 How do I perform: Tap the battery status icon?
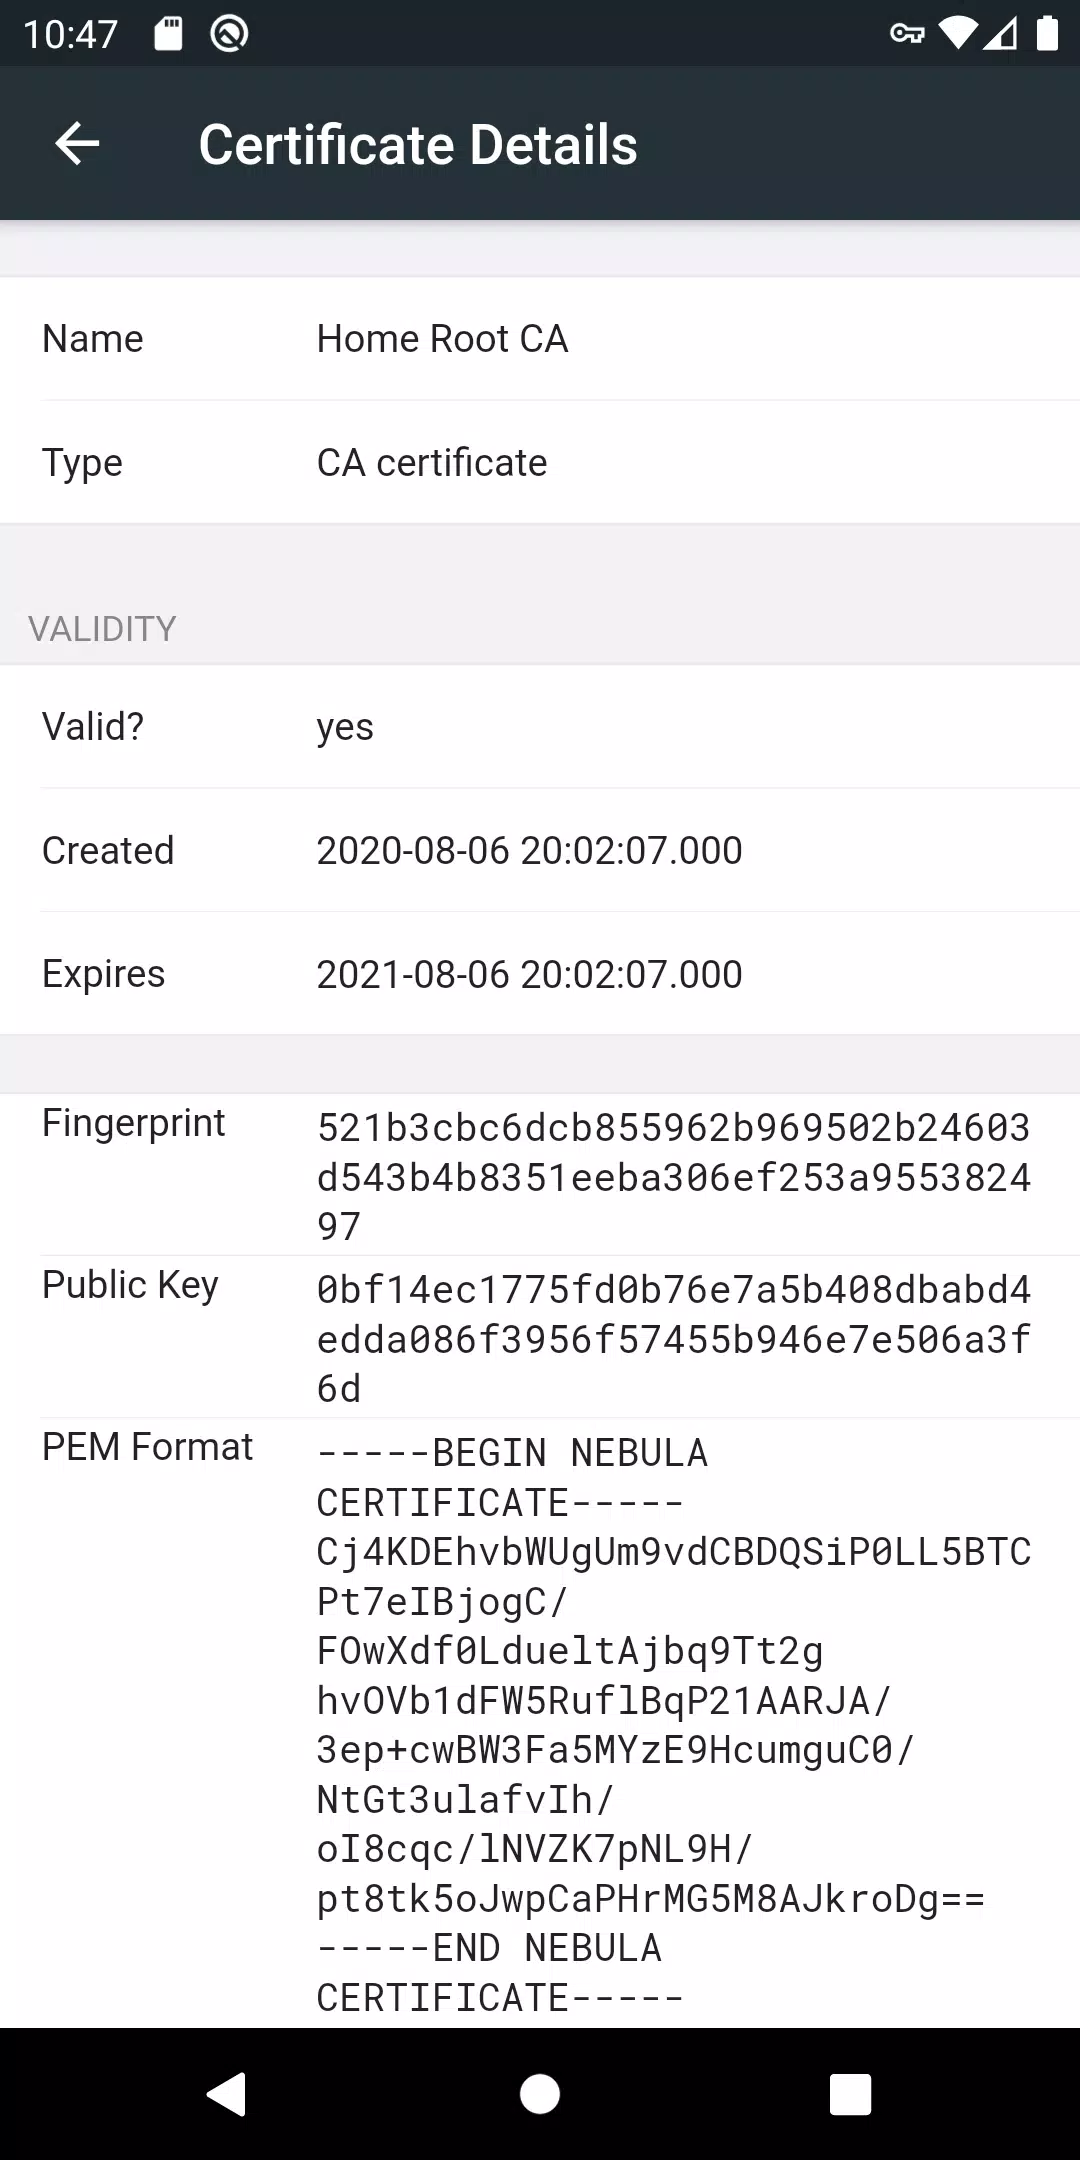click(1047, 33)
